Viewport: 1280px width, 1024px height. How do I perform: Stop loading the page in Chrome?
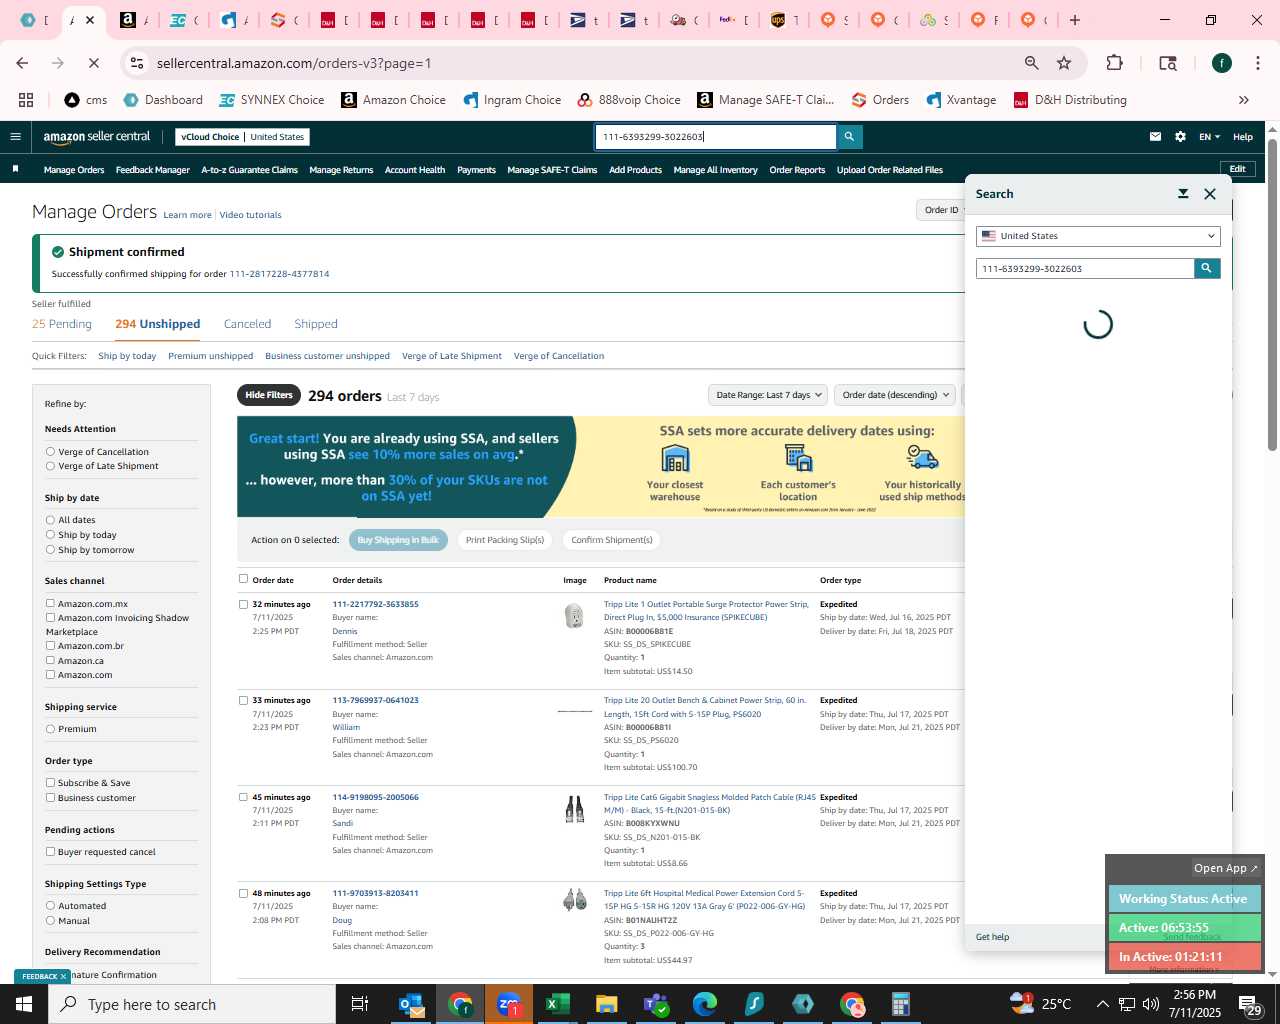tap(93, 63)
